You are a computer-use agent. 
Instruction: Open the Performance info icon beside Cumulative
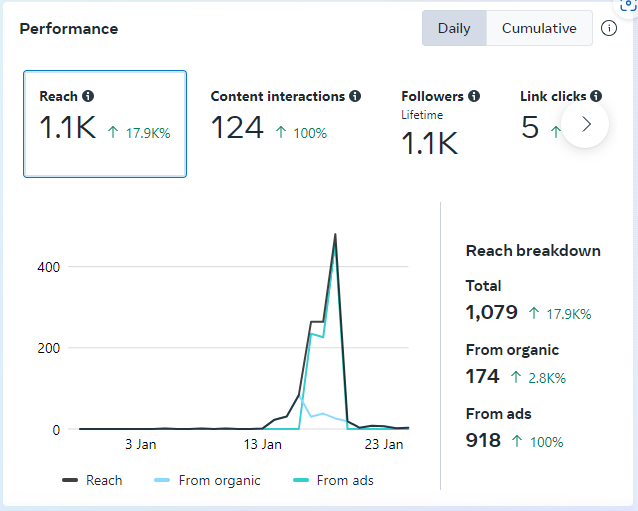[609, 28]
